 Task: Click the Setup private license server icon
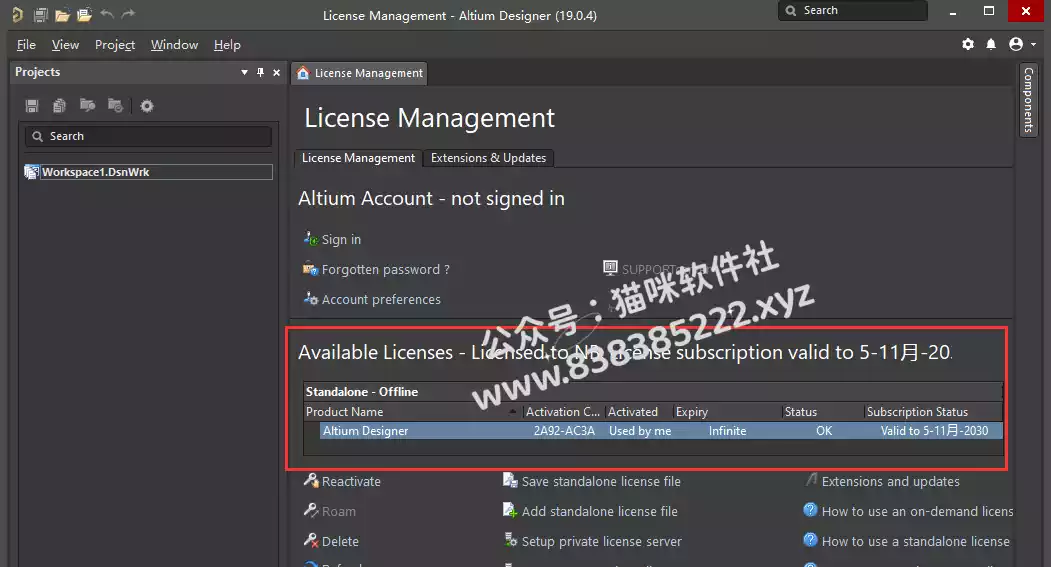pyautogui.click(x=510, y=540)
